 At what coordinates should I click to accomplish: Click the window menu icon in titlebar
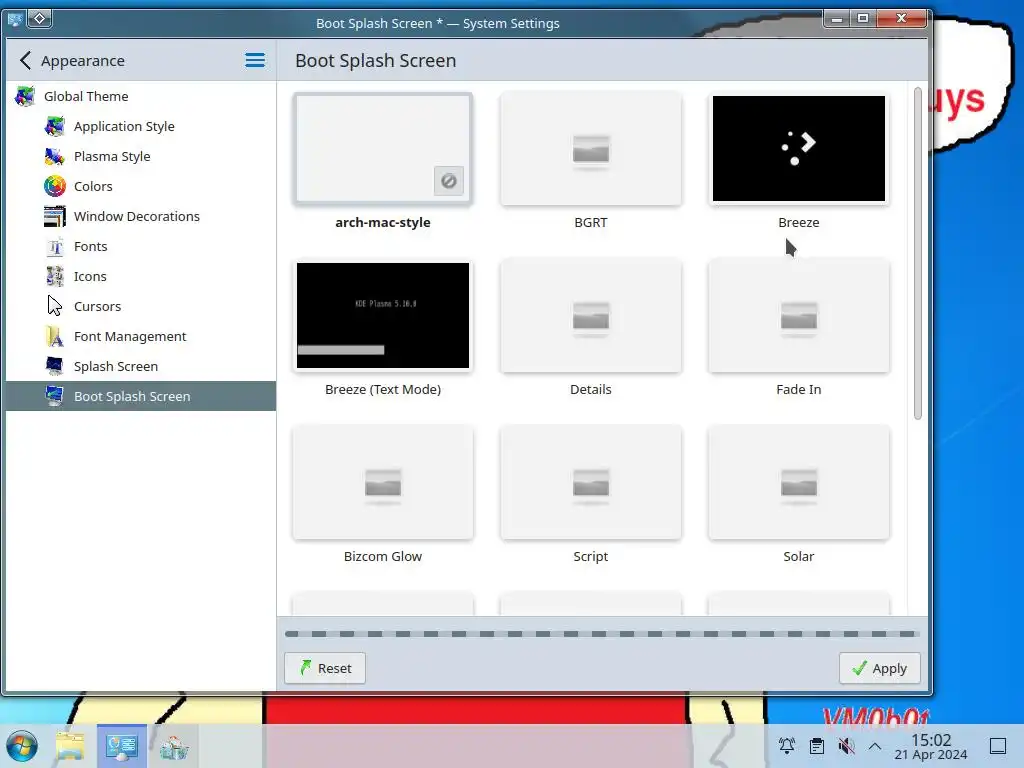coord(15,20)
